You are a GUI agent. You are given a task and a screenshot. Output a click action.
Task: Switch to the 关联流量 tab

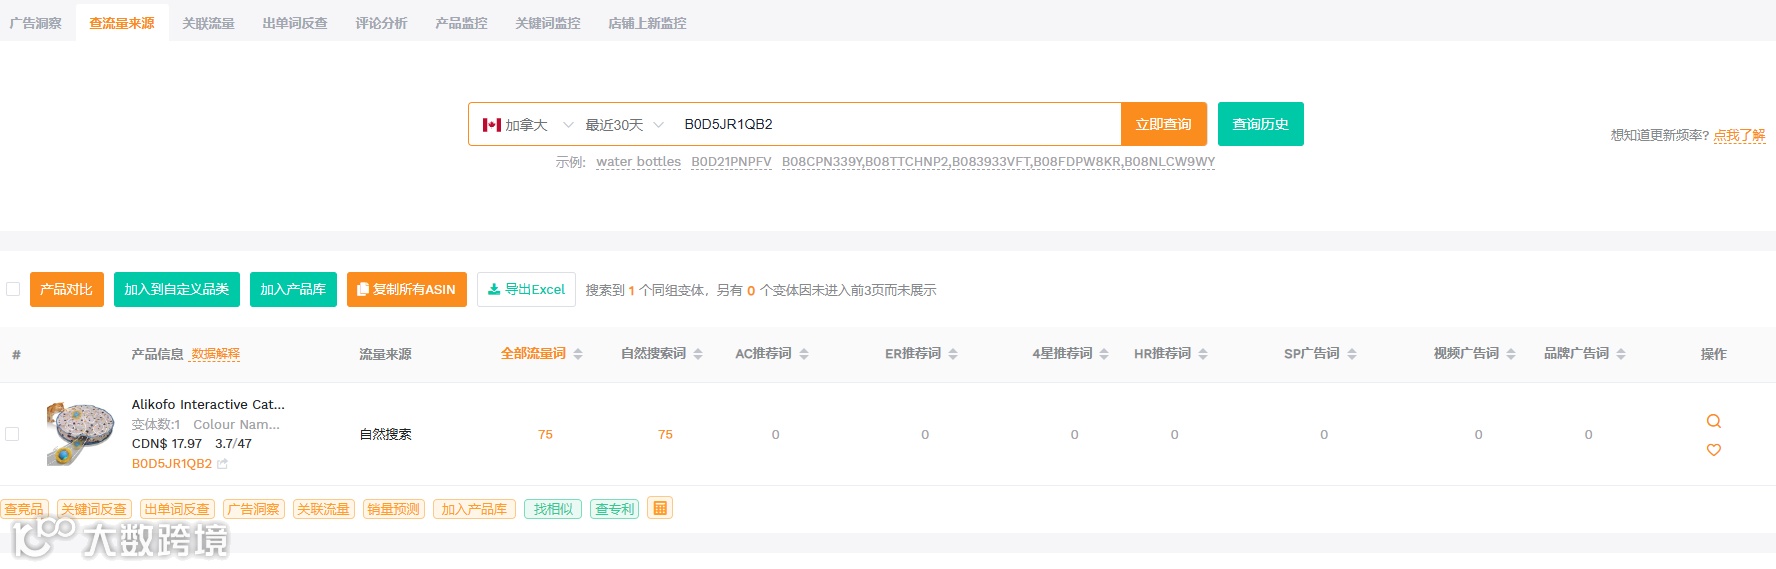(208, 23)
